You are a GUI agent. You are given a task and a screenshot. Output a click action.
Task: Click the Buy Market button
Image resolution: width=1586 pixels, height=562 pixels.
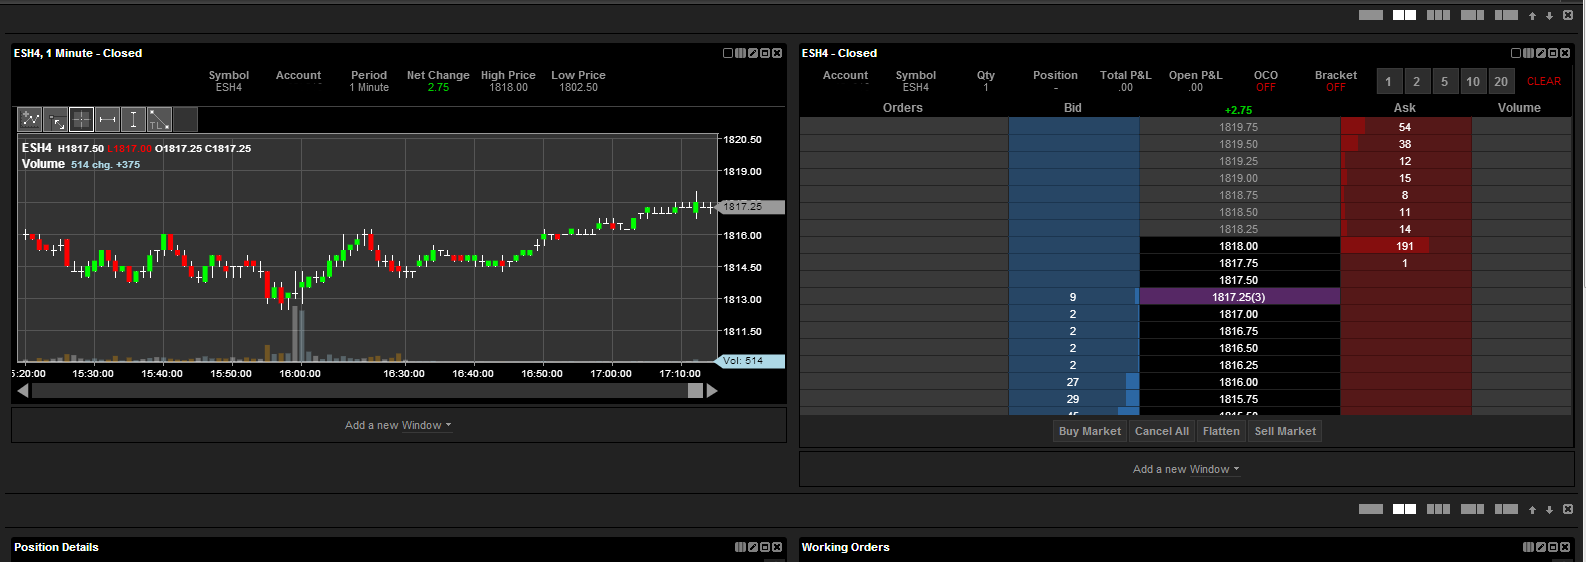tap(1090, 431)
